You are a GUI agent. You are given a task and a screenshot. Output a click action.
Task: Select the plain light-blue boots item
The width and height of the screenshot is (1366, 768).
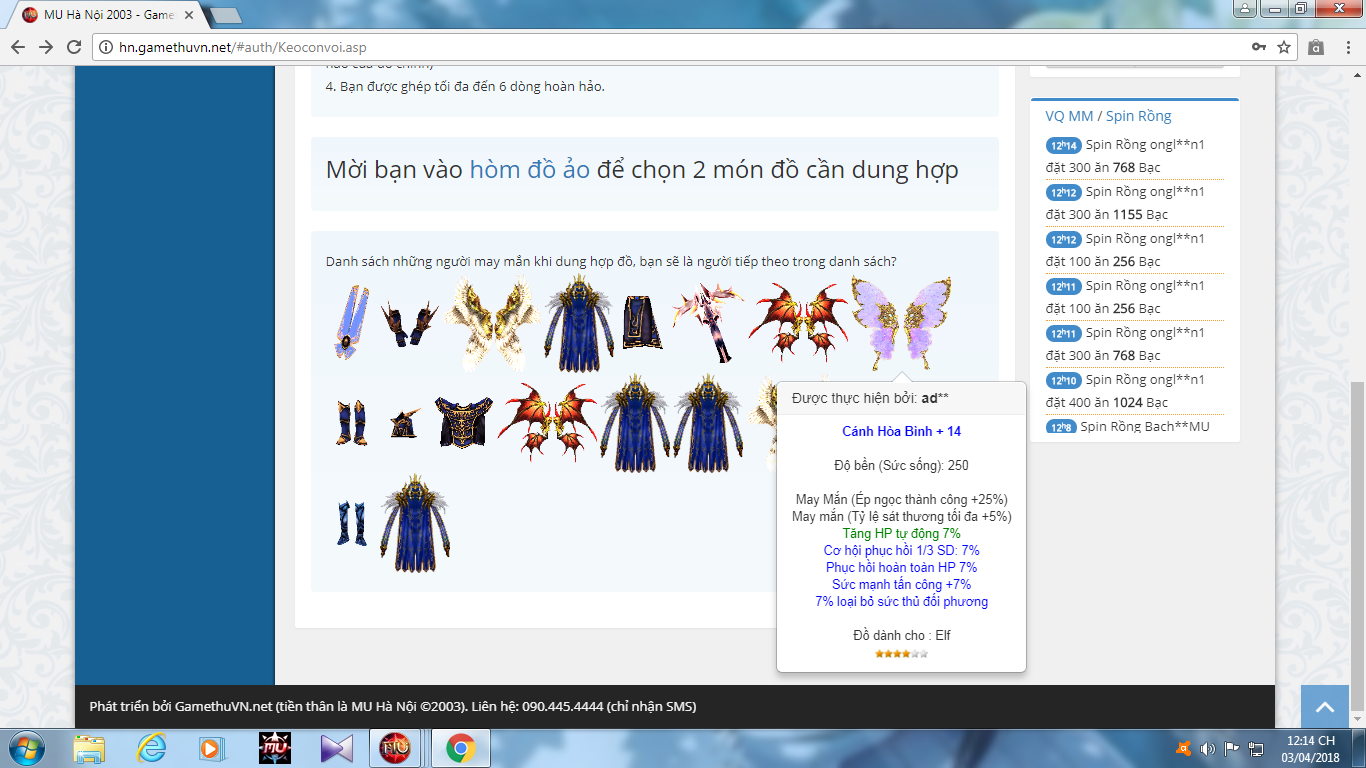(x=351, y=523)
